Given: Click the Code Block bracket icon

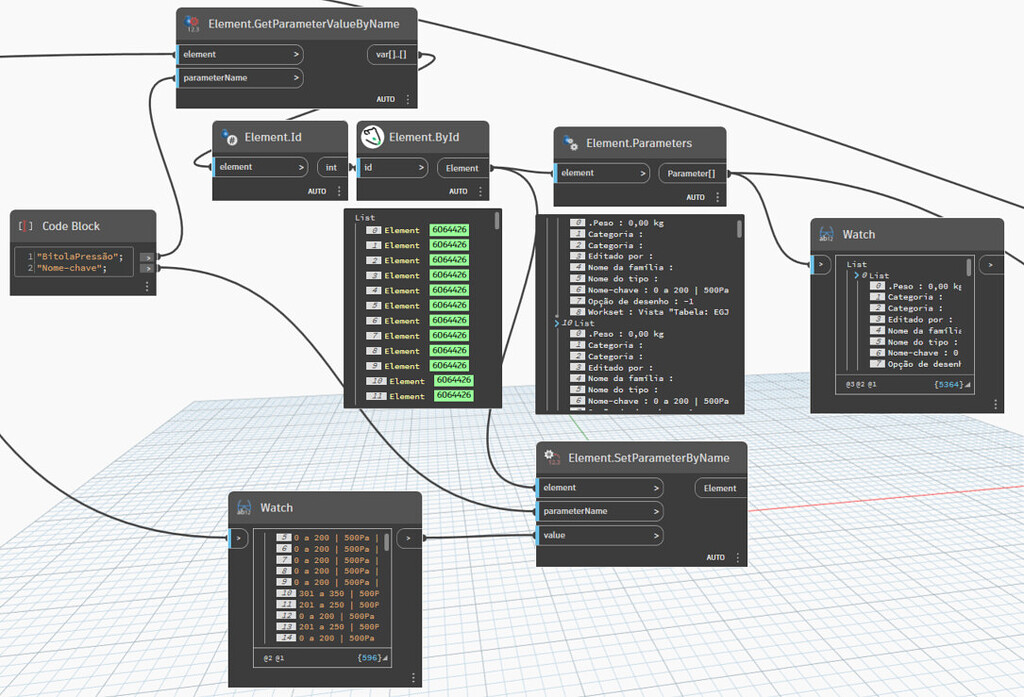Looking at the screenshot, I should tap(25, 226).
